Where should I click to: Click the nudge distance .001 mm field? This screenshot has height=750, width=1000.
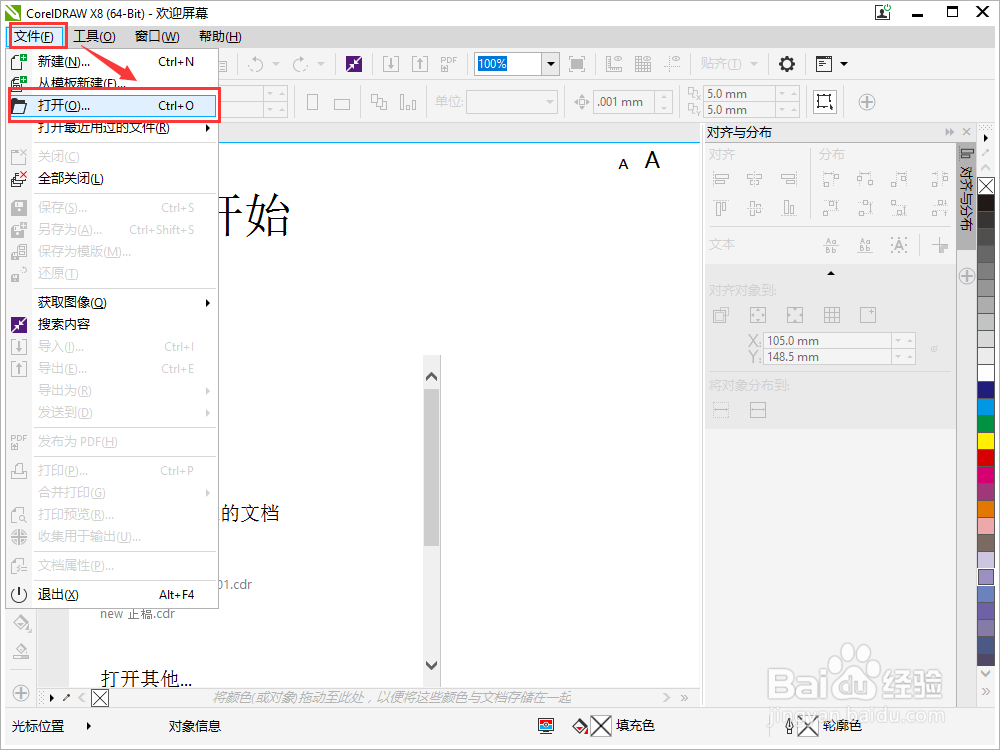pyautogui.click(x=625, y=102)
